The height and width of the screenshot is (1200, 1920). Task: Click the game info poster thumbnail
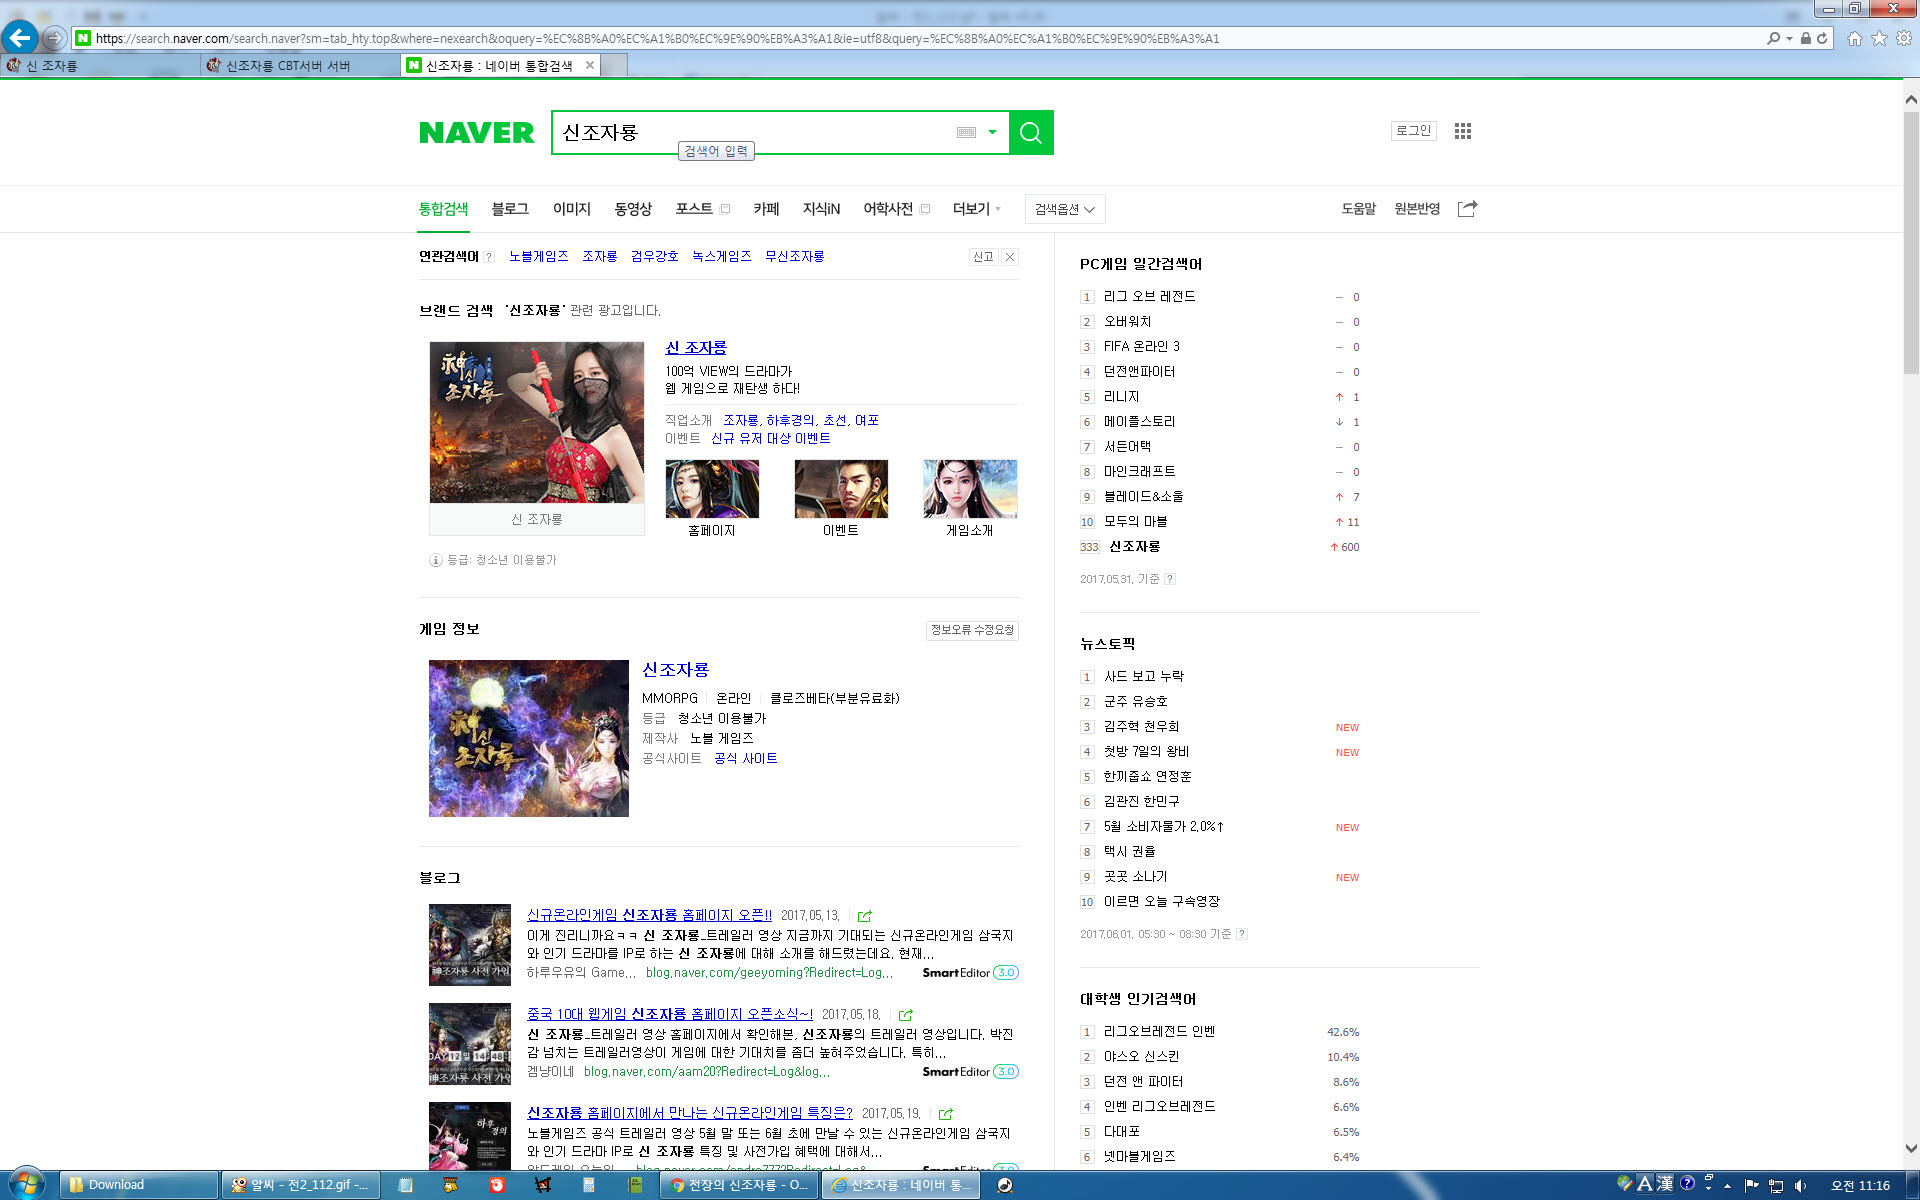[529, 738]
